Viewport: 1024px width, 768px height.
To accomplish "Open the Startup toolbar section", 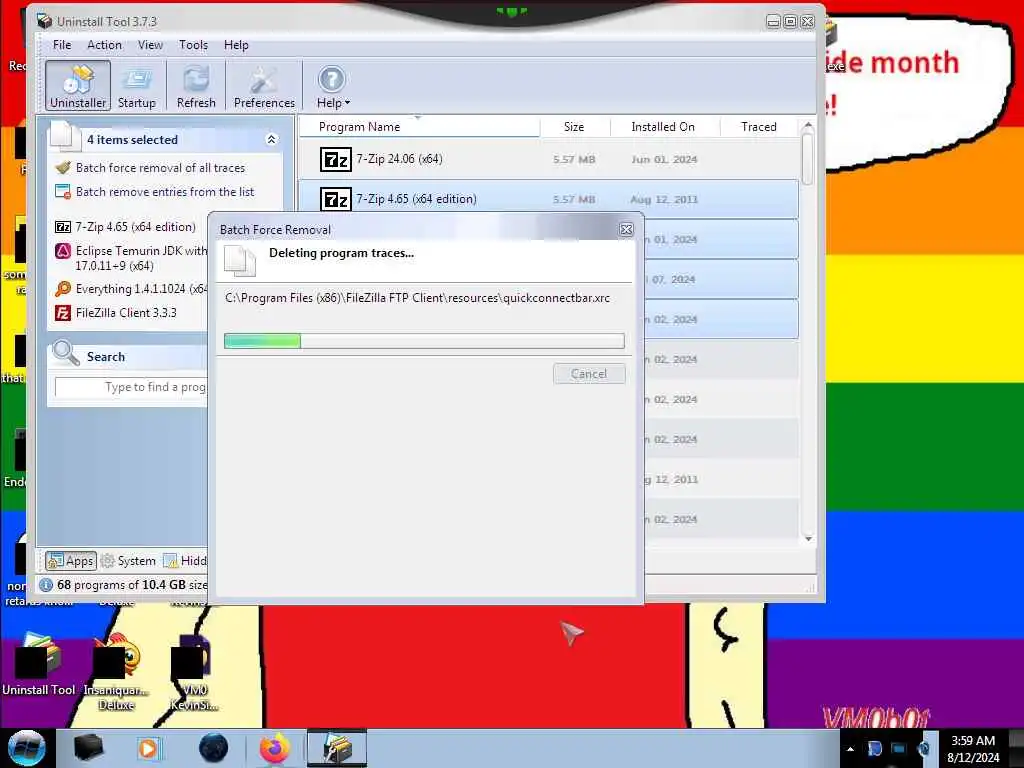I will pos(136,86).
